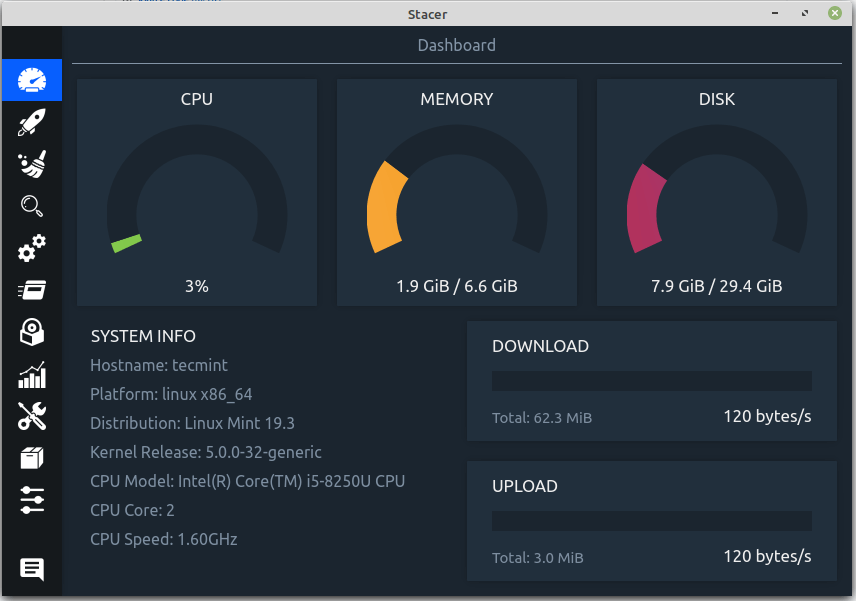The image size is (856, 601).
Task: View Resources via the bar chart icon
Action: (31, 374)
